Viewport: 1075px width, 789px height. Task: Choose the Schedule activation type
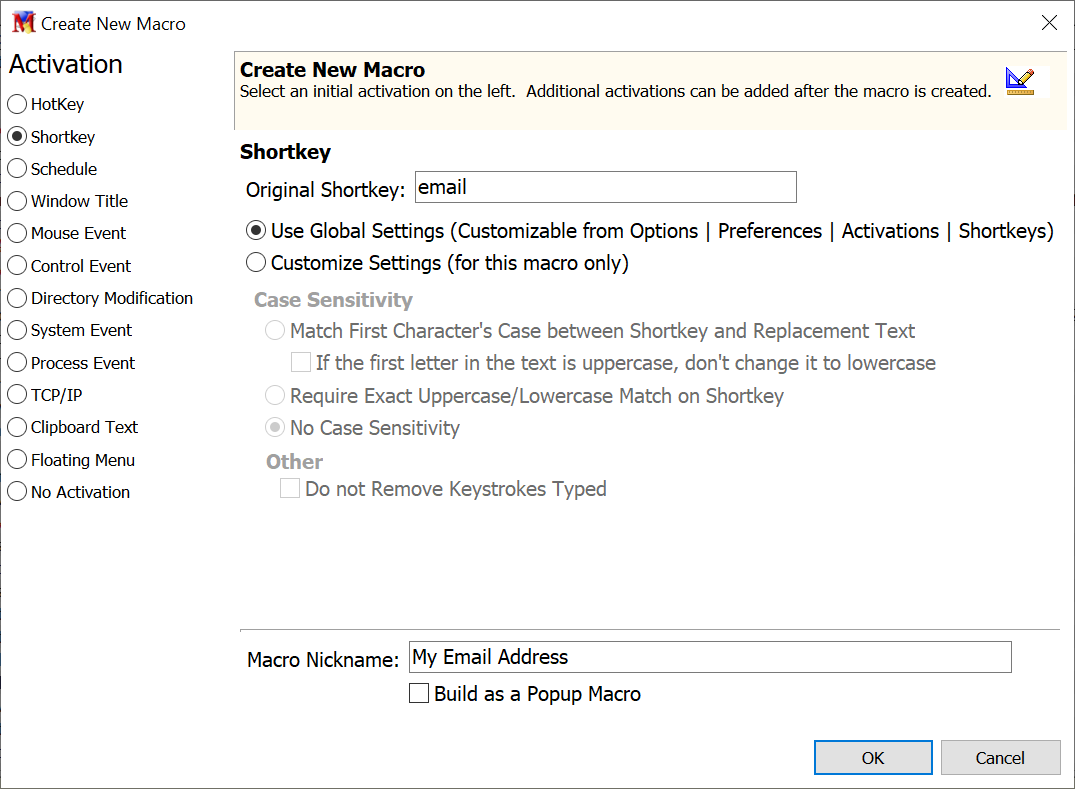(17, 169)
